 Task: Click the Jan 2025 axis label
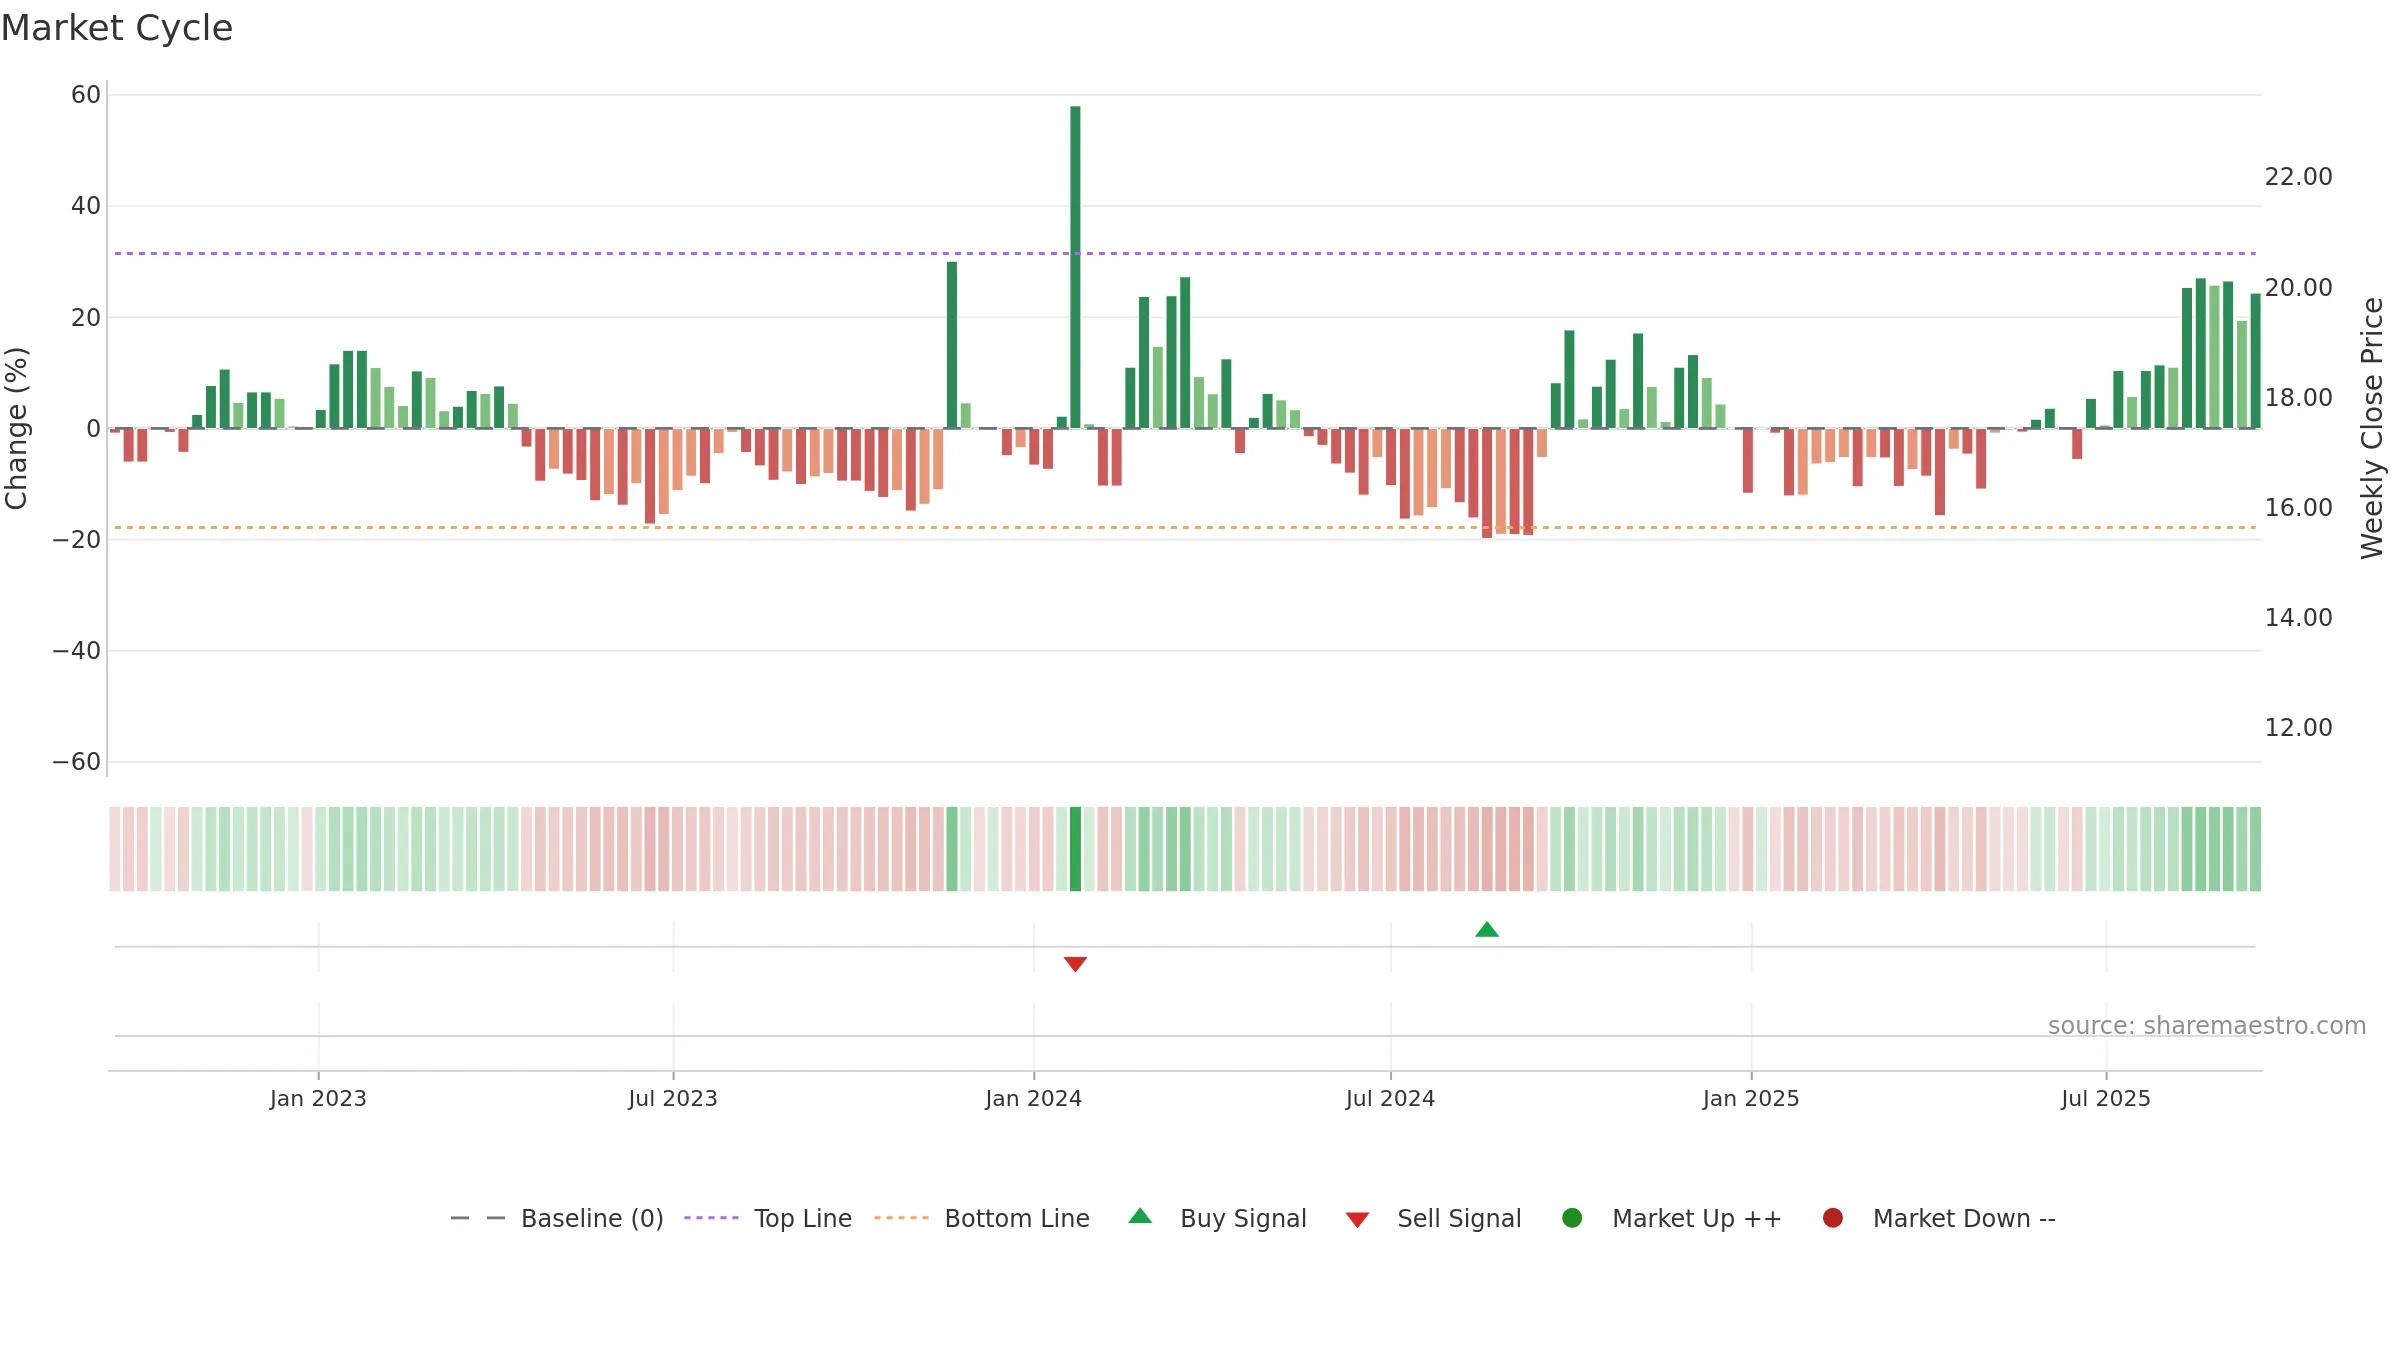click(1751, 1099)
